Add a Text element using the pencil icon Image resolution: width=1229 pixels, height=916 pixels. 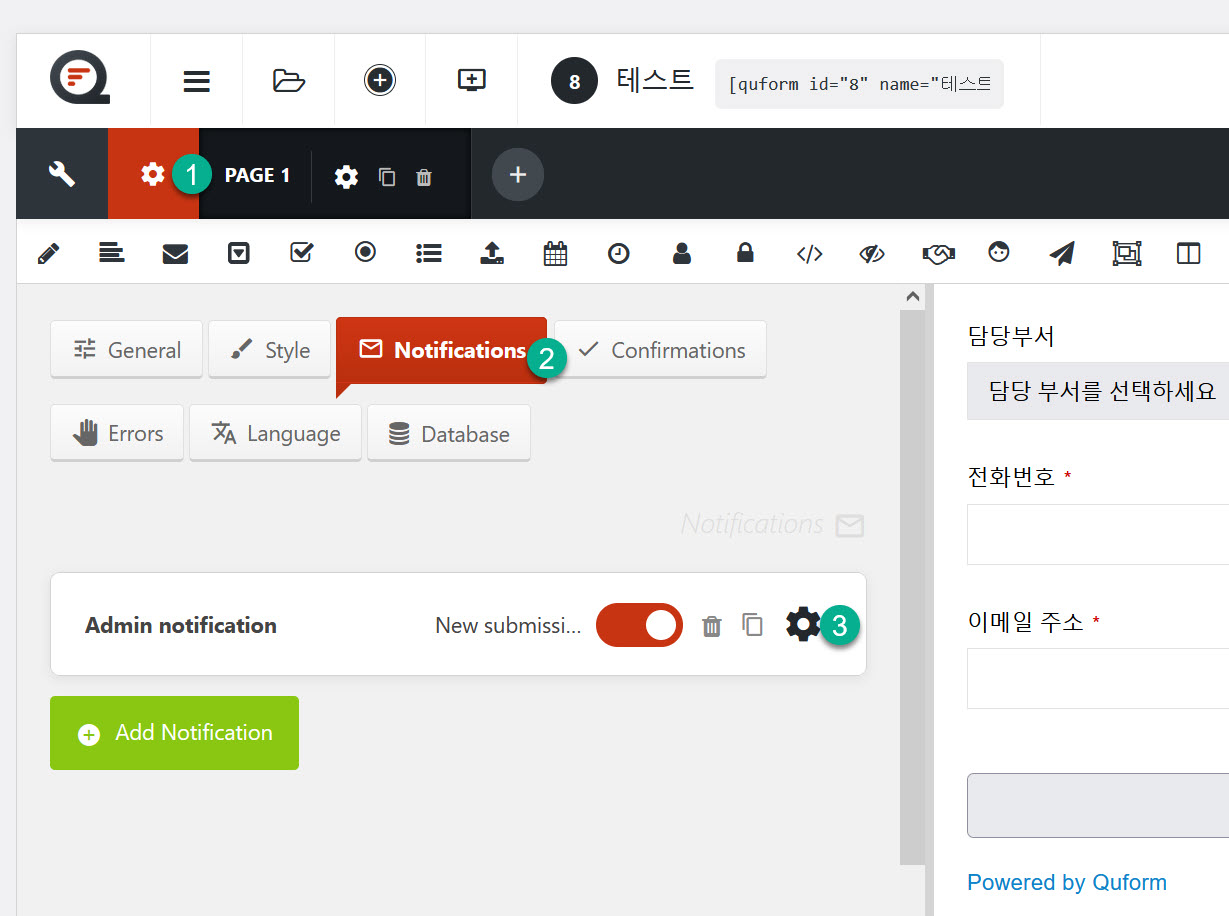click(47, 253)
